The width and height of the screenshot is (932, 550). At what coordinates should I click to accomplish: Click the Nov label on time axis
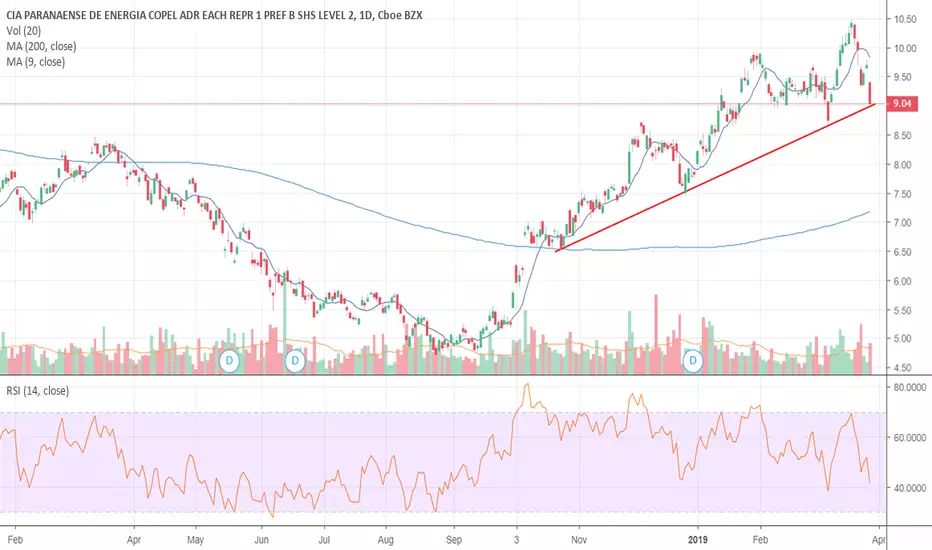pyautogui.click(x=579, y=540)
